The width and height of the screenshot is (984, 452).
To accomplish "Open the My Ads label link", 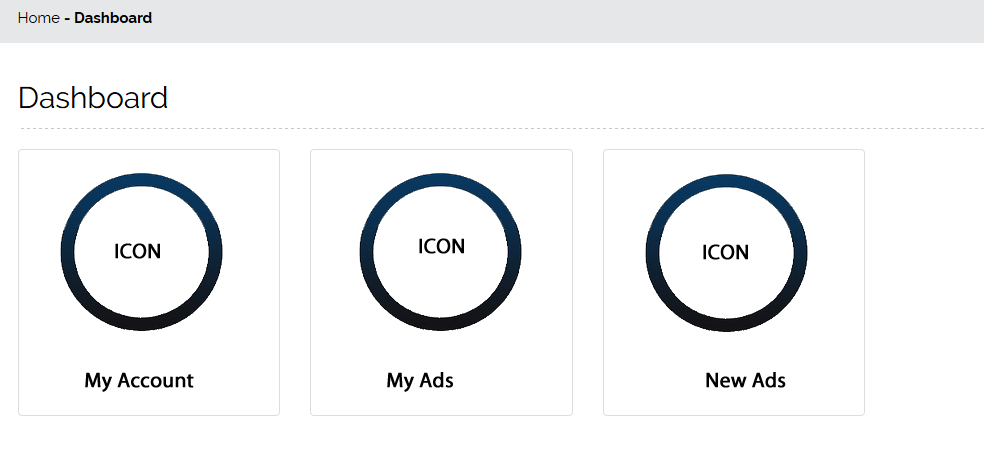I will [420, 381].
